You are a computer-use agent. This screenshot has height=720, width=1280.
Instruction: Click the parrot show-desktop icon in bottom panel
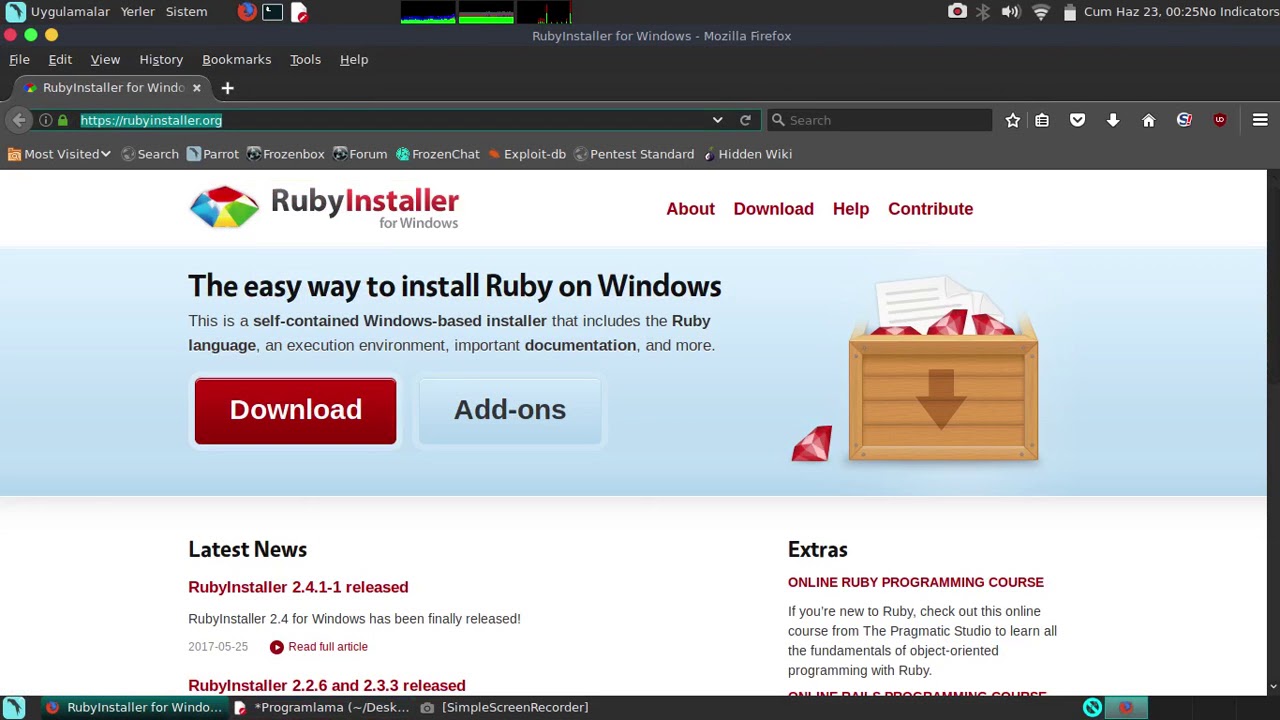14,707
